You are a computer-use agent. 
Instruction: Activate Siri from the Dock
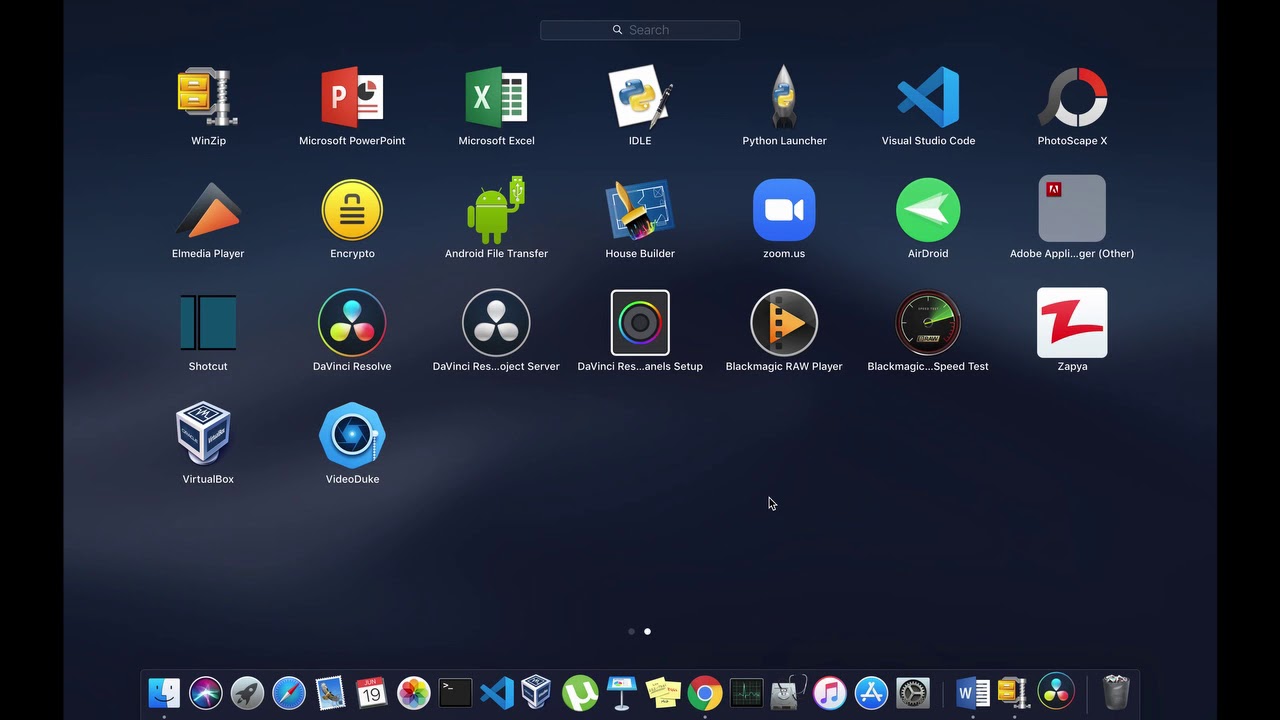[x=206, y=693]
